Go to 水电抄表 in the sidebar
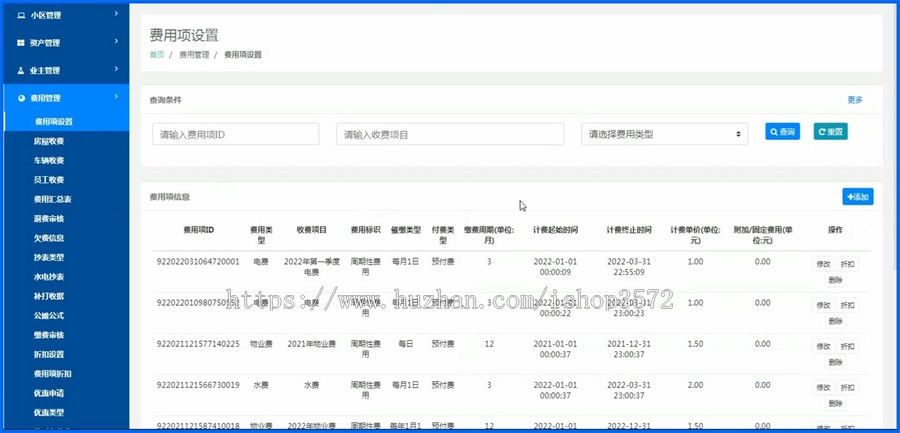 49,277
